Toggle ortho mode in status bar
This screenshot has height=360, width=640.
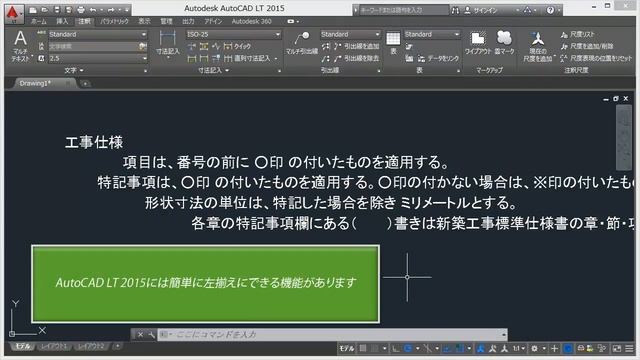(x=396, y=348)
